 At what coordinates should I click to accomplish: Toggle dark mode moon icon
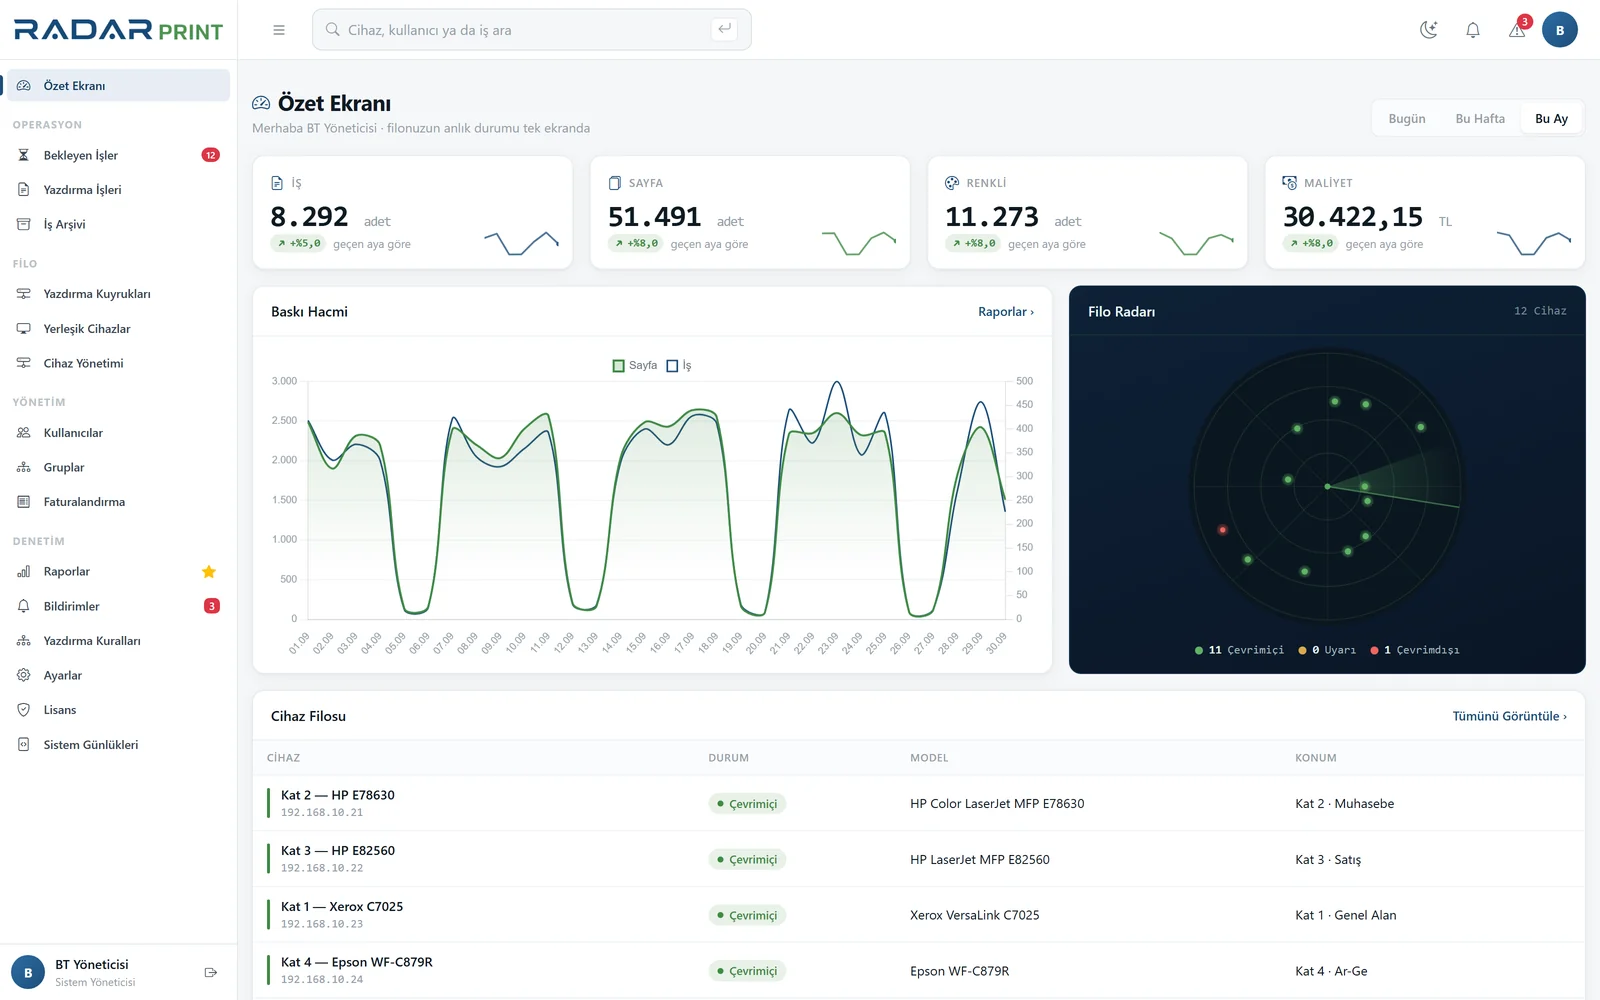point(1429,30)
